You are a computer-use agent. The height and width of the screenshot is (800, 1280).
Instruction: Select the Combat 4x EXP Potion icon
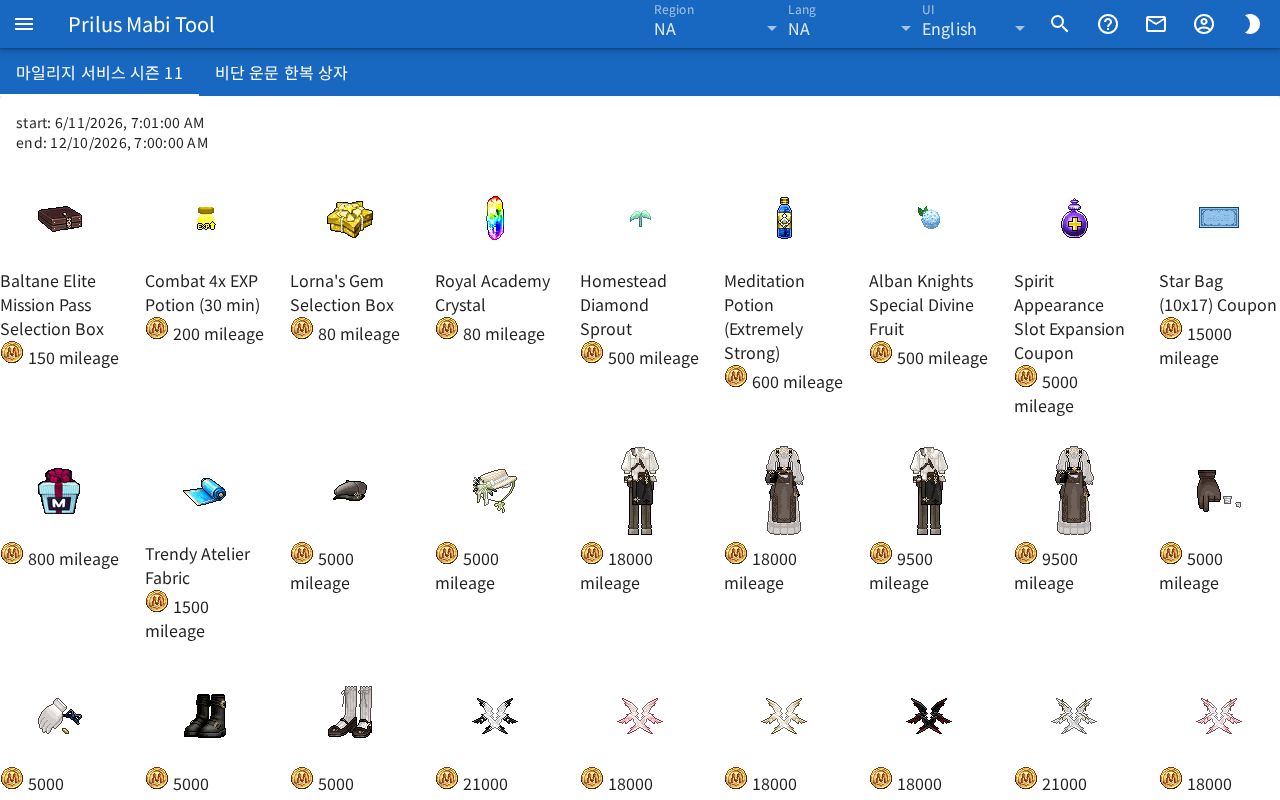click(x=205, y=218)
